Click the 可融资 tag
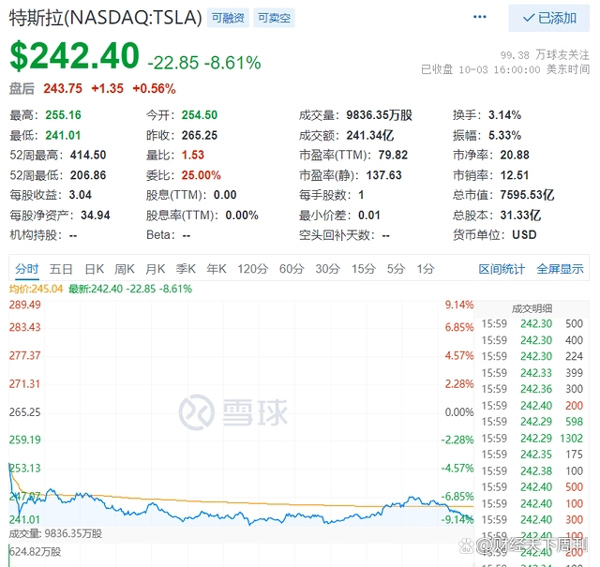The height and width of the screenshot is (567, 600). pyautogui.click(x=228, y=18)
